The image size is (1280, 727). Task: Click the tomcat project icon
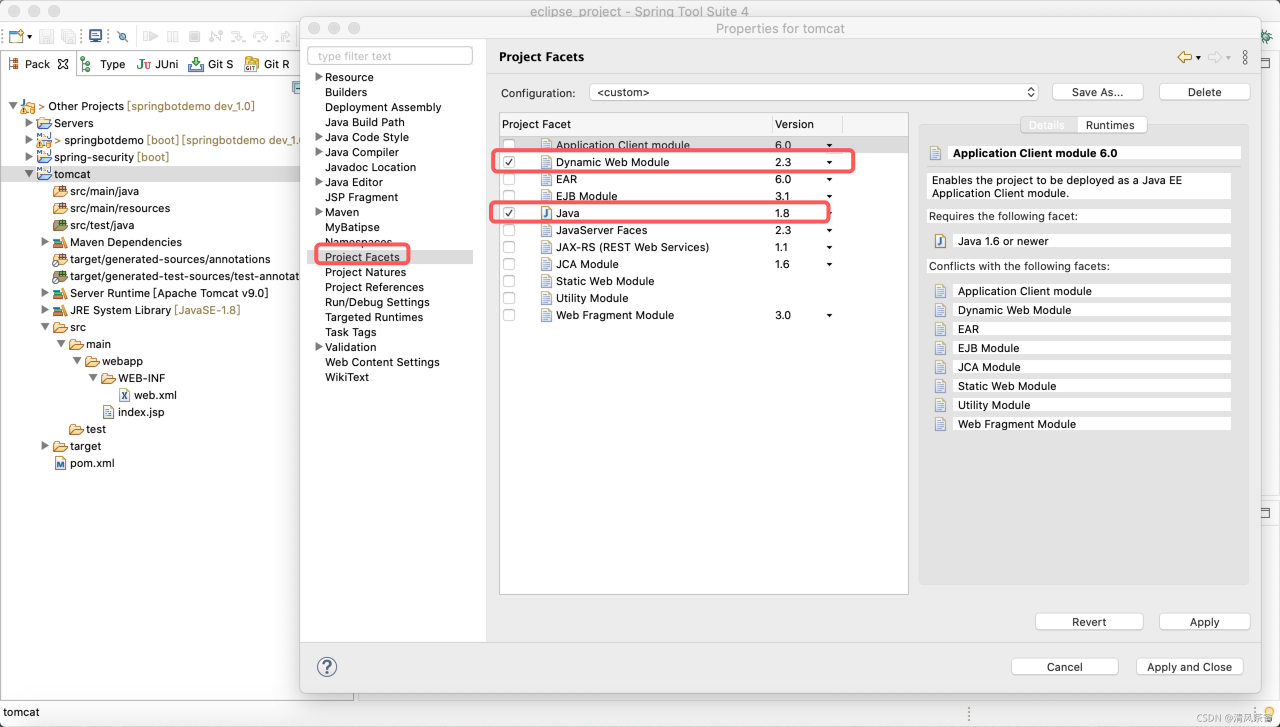44,173
